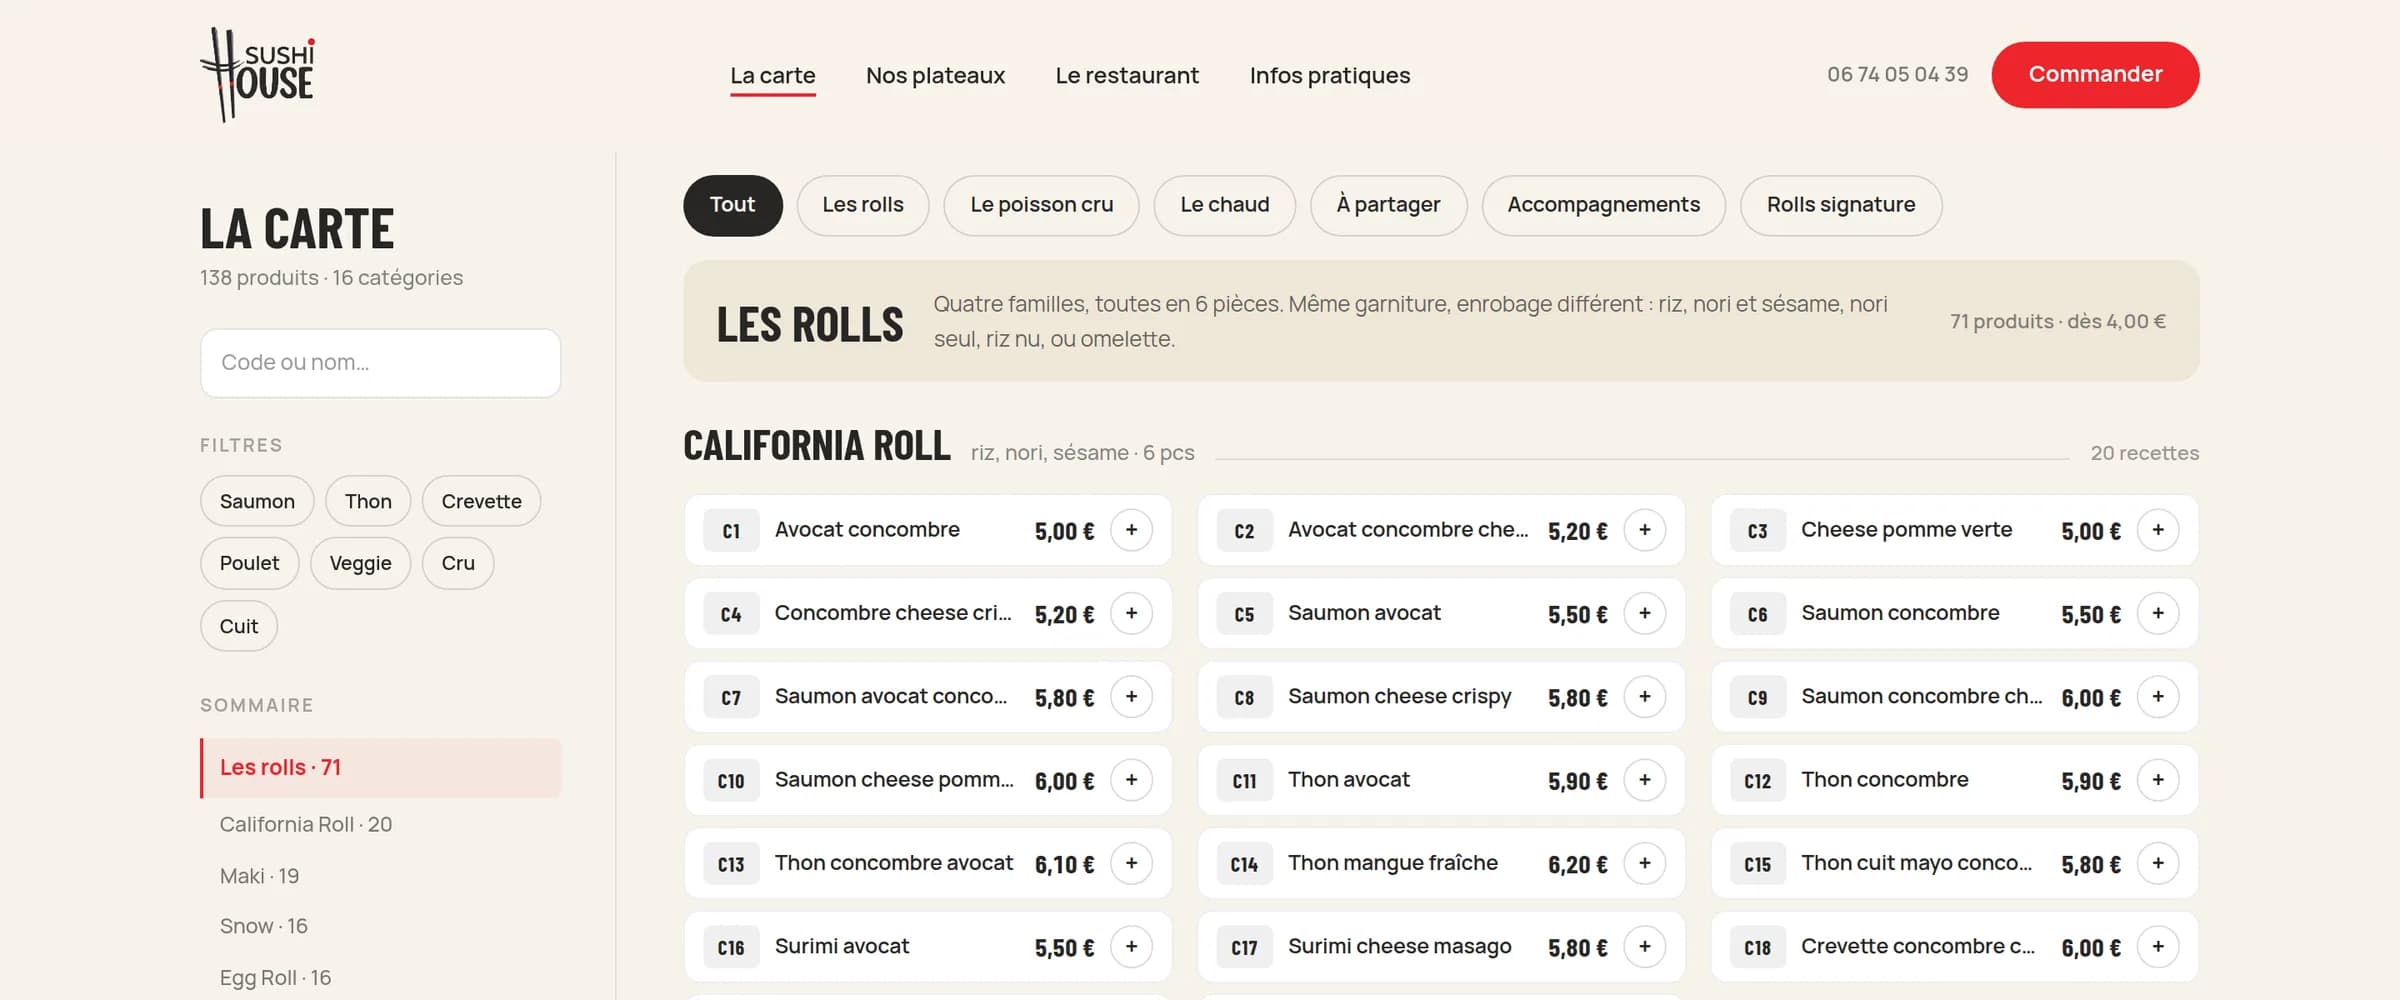Click the Sushi House logo
2400x1000 pixels.
258,75
